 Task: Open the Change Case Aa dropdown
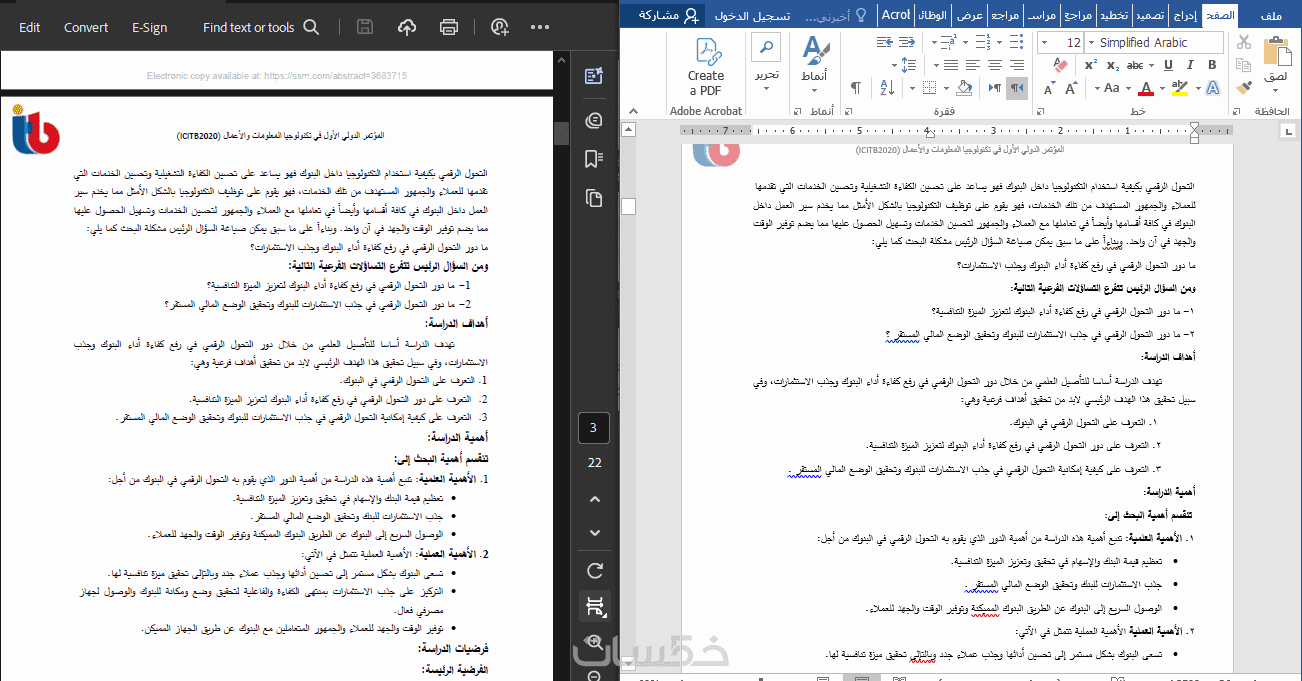click(x=1107, y=88)
